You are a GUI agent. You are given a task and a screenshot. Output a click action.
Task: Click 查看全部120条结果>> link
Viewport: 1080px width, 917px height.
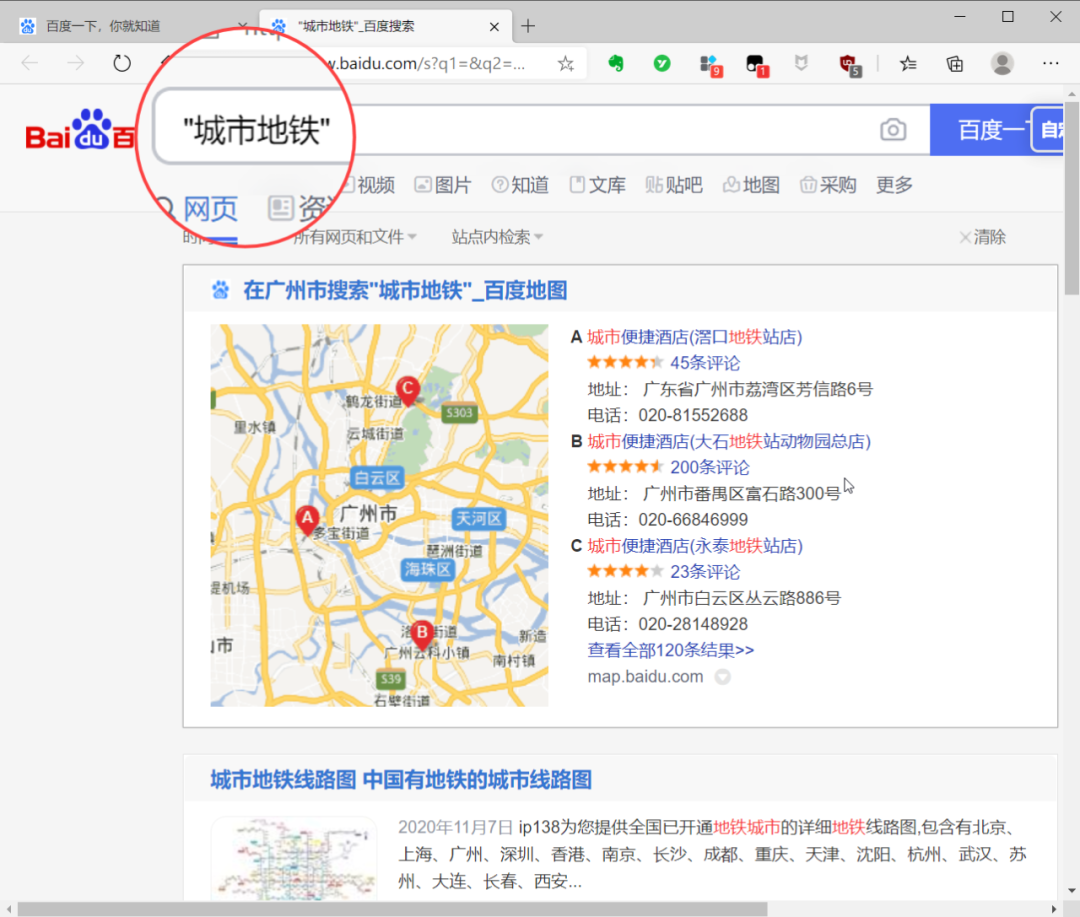(x=670, y=650)
